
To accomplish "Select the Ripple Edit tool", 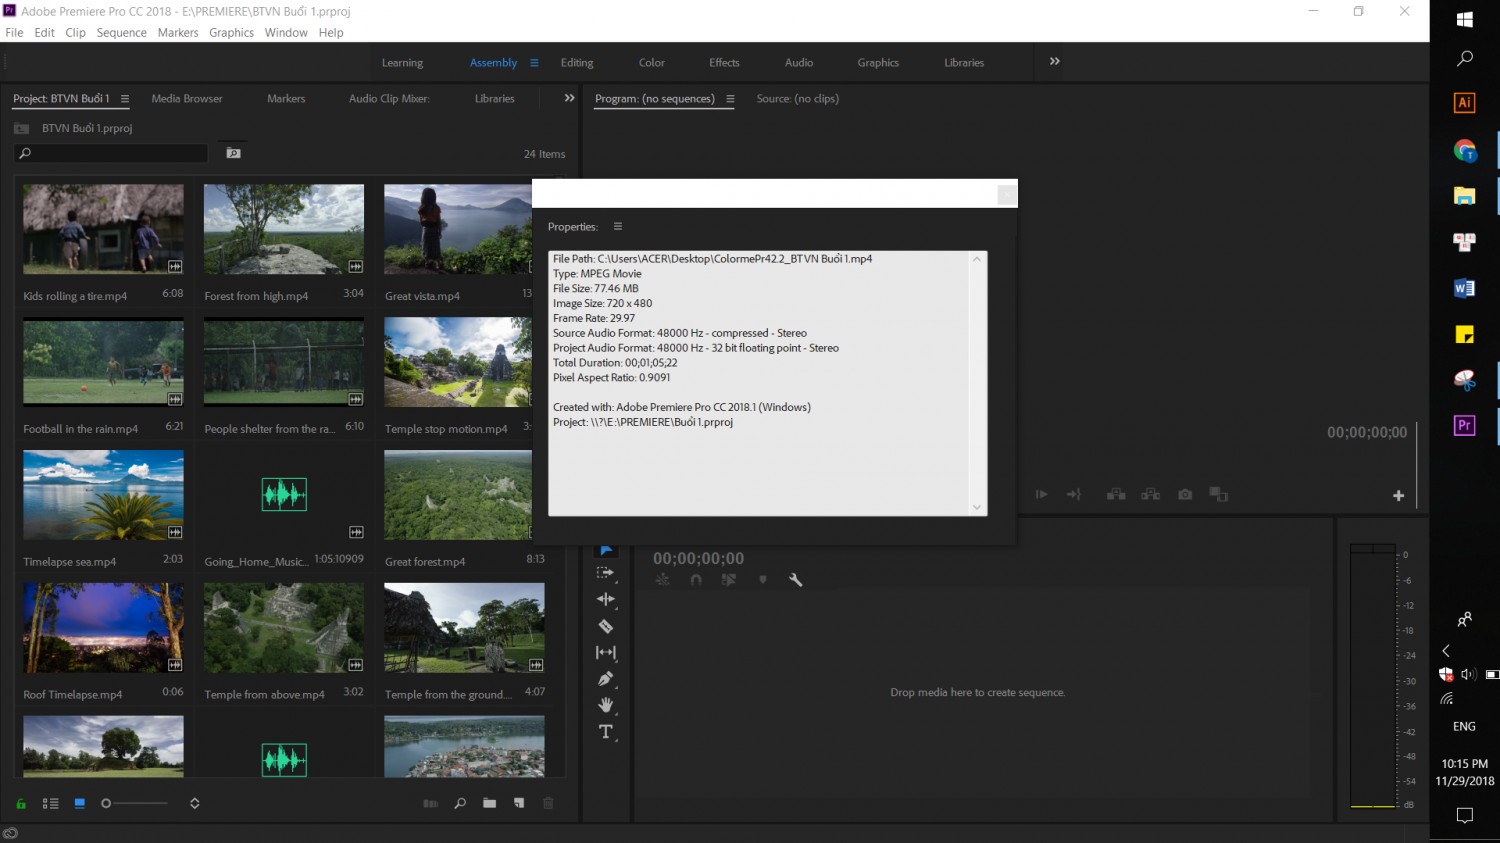I will pos(605,599).
